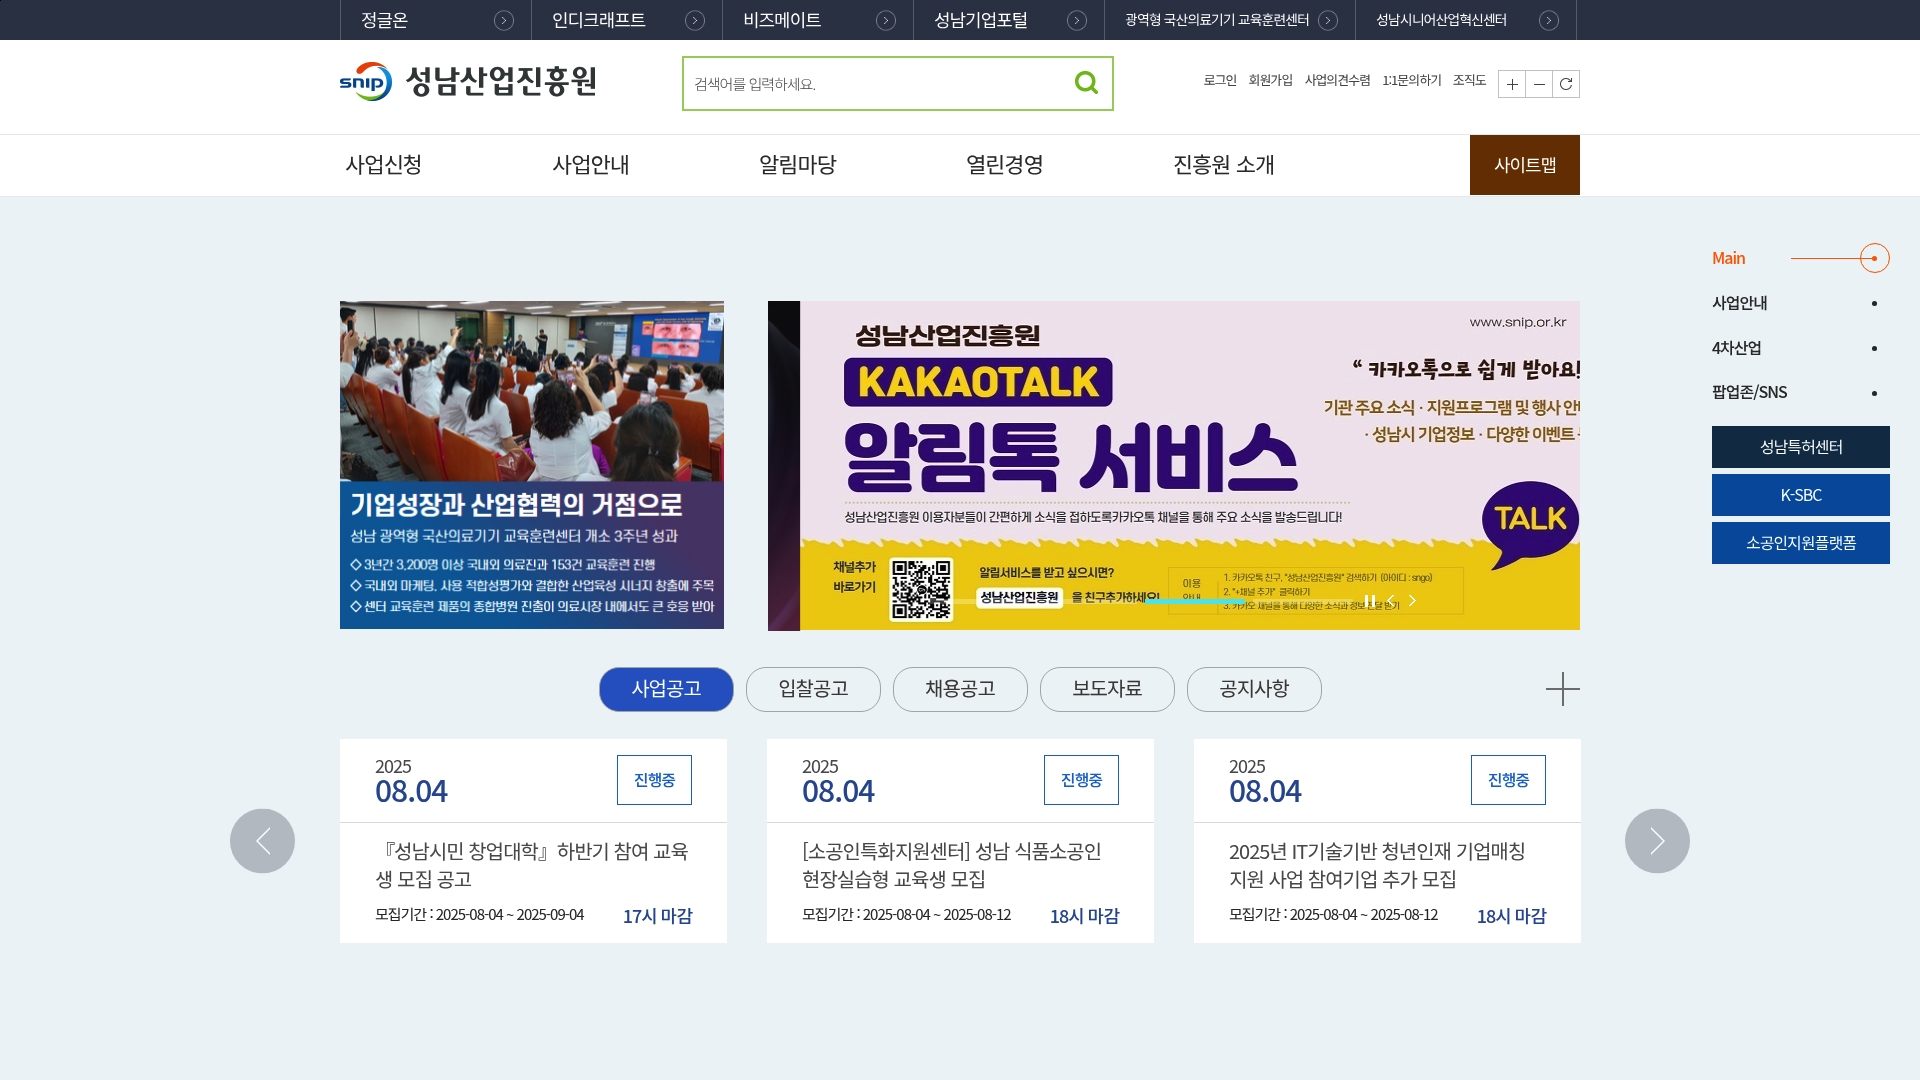Click the arrow icon next to 정글온

(x=504, y=20)
